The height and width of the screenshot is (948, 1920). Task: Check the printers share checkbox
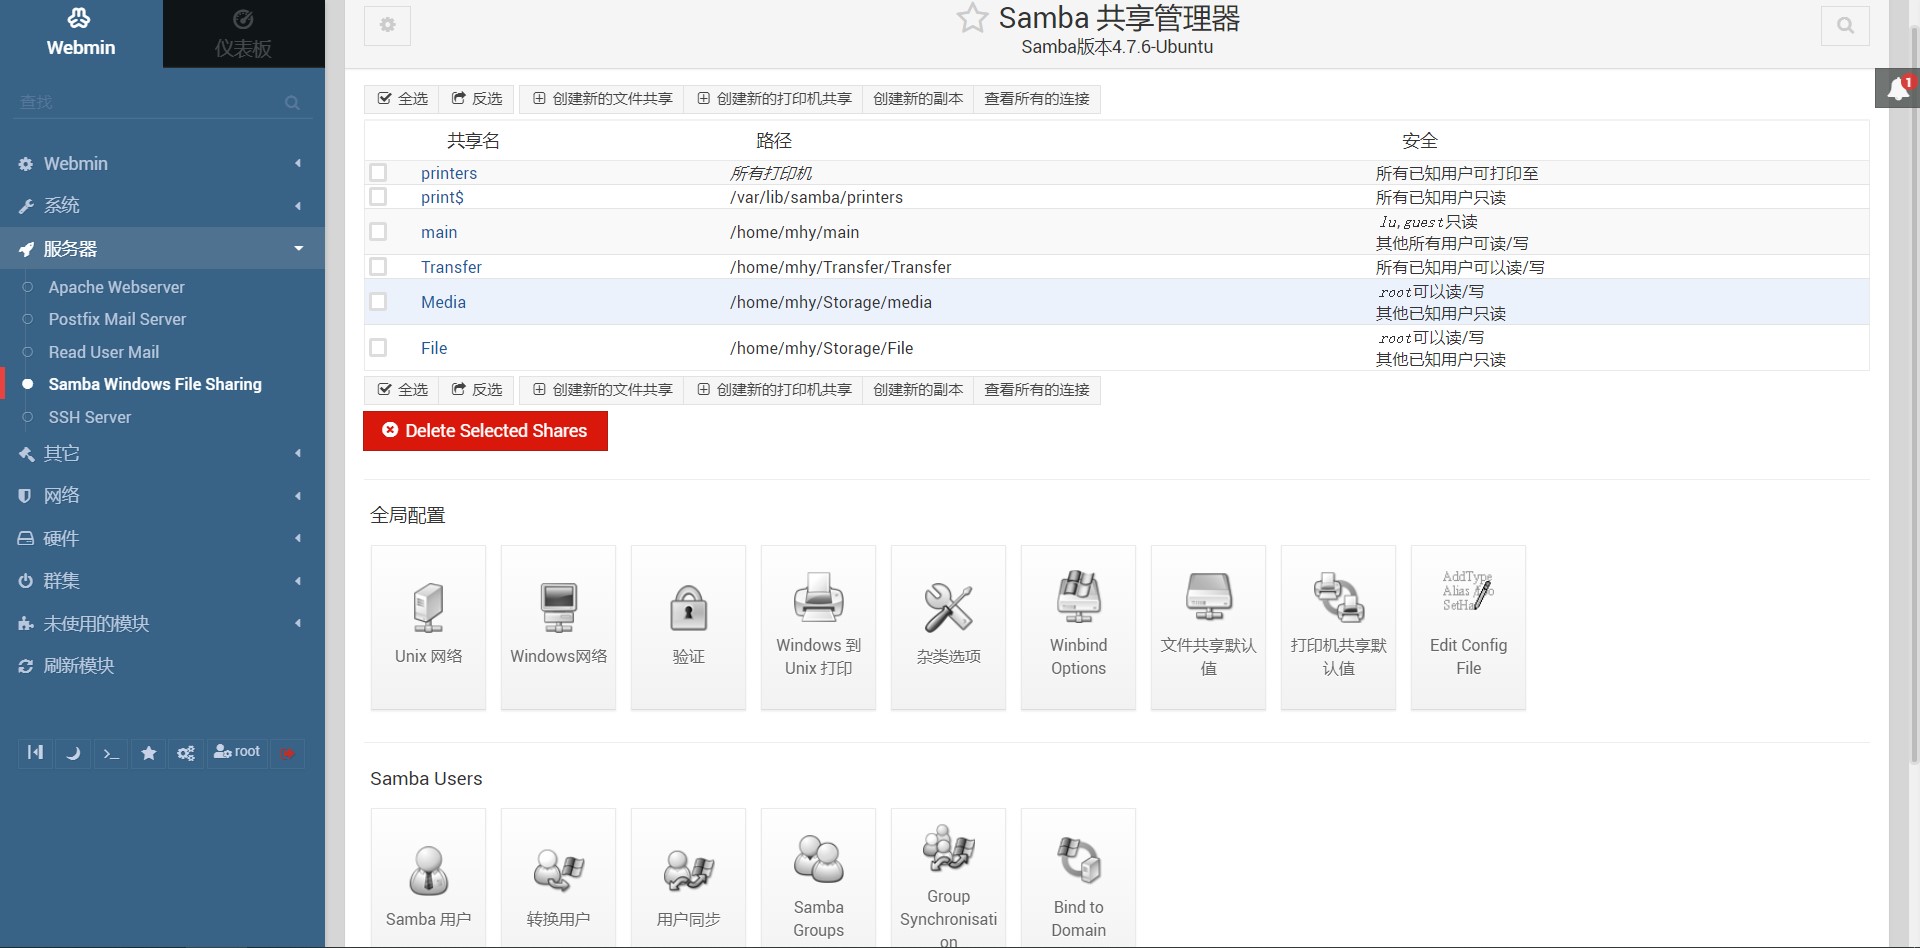coord(378,172)
